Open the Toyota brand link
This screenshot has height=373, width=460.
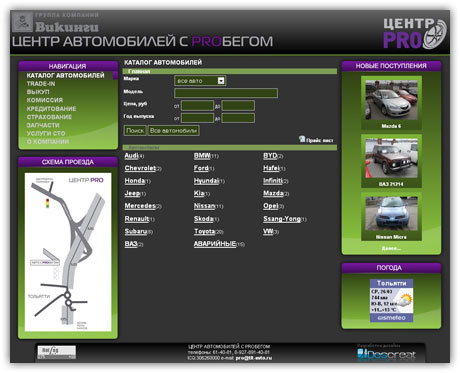(205, 231)
